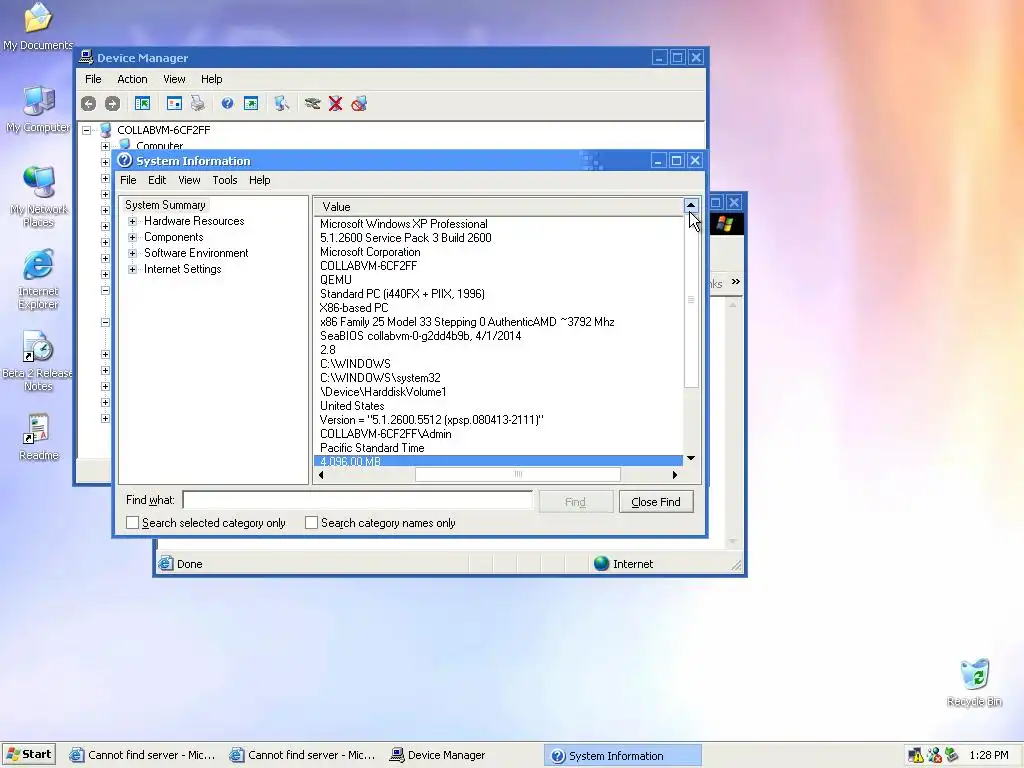Click the Find what text field
The width and height of the screenshot is (1024, 768).
tap(358, 501)
